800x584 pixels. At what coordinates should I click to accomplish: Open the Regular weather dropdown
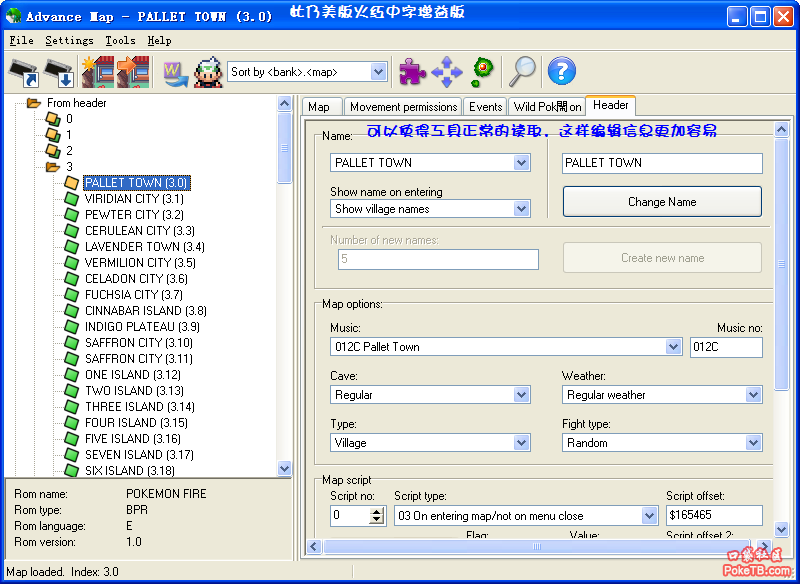coord(753,395)
